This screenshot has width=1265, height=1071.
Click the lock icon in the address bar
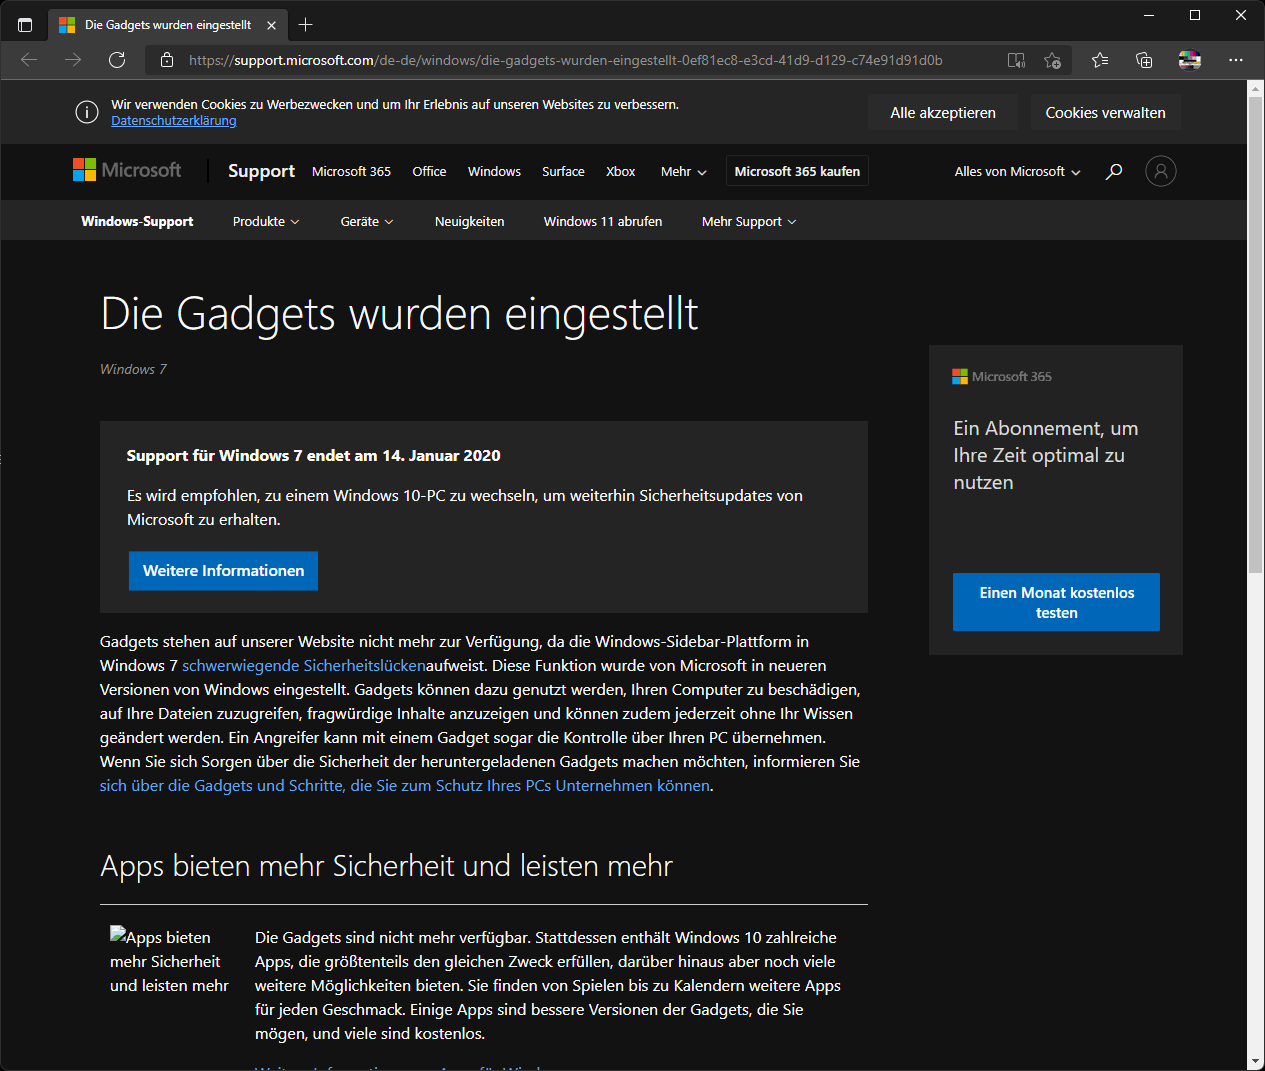click(x=167, y=60)
